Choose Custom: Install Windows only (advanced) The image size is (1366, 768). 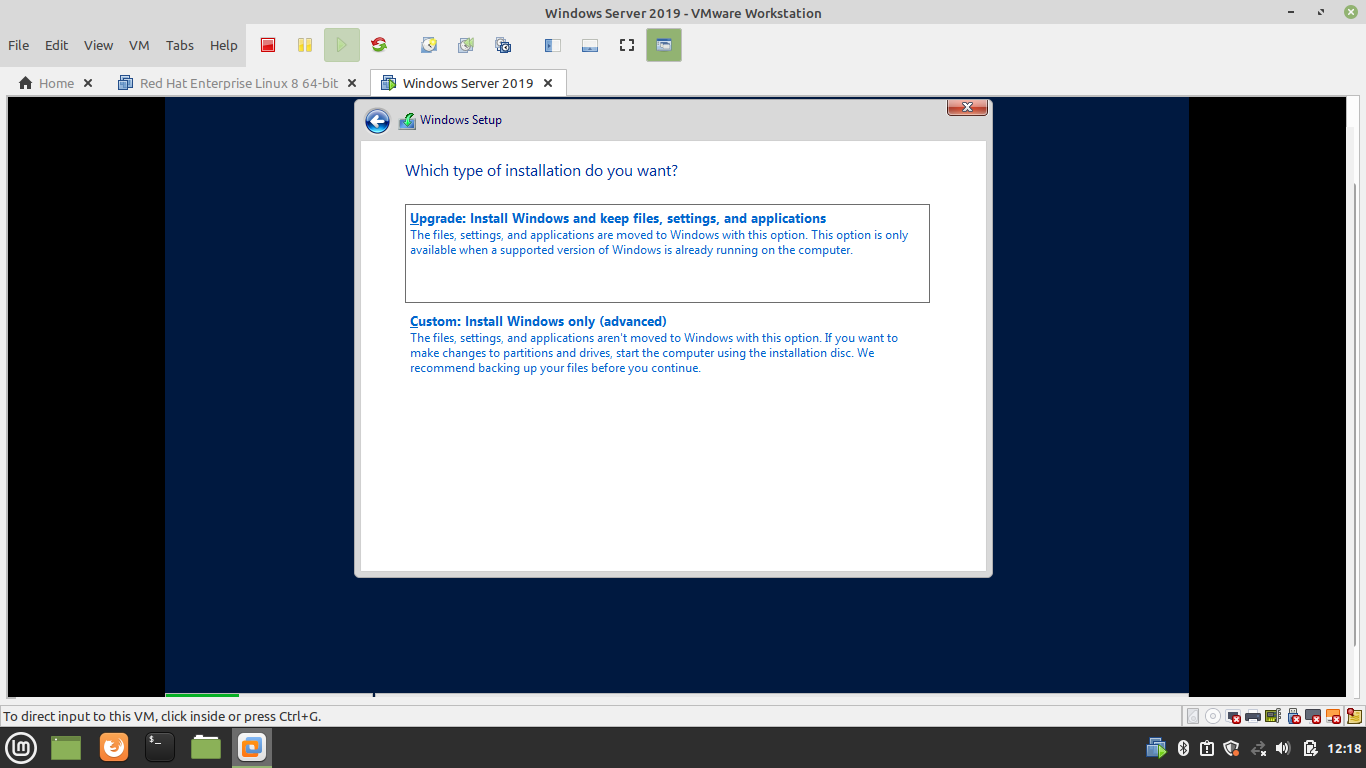tap(667, 344)
